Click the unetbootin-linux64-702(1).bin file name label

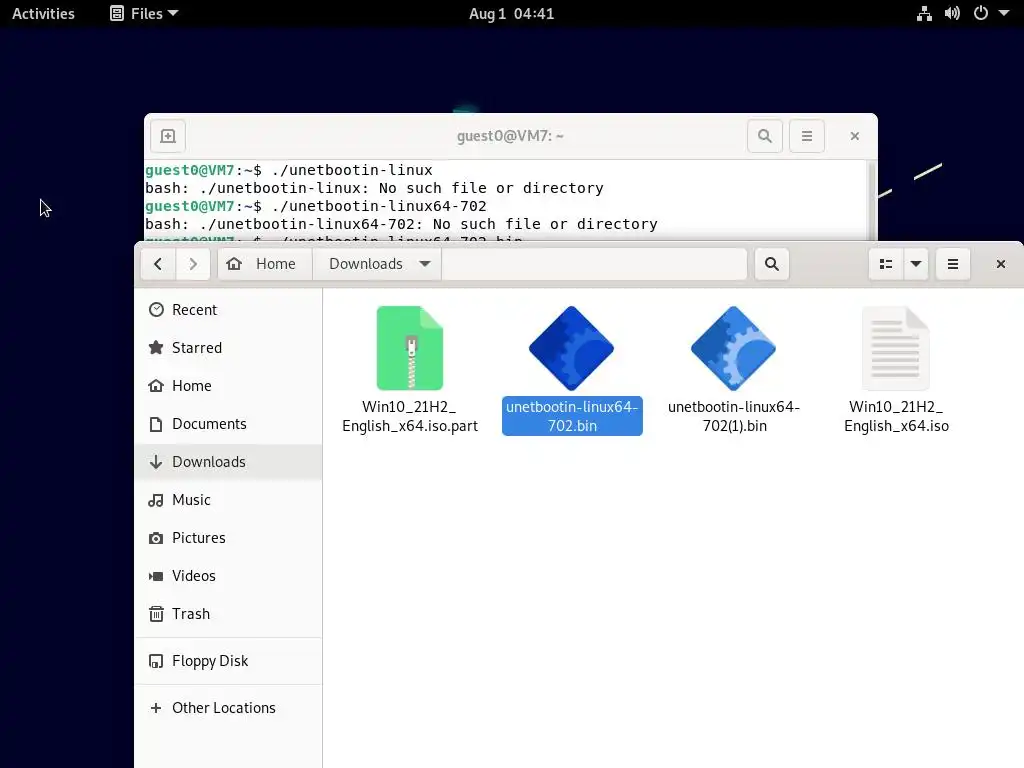pyautogui.click(x=734, y=416)
